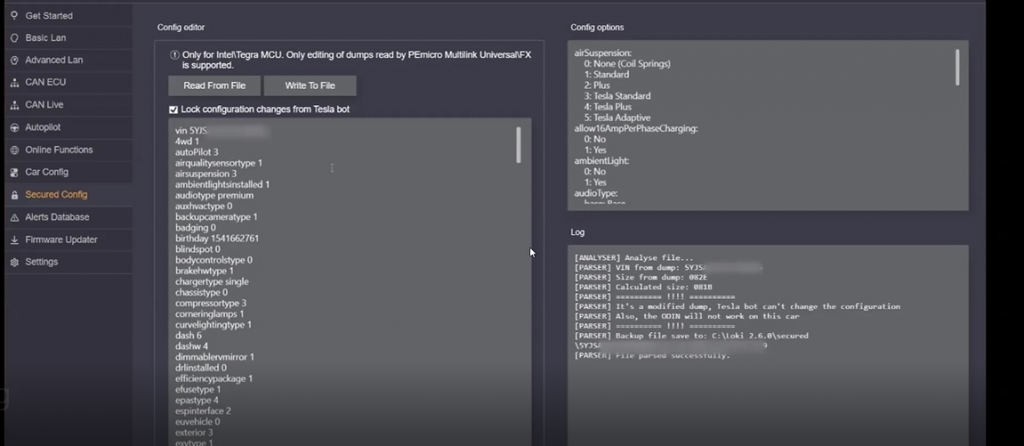Open Alerts Database via warning triangle icon
Image resolution: width=1024 pixels, height=446 pixels.
coord(13,217)
